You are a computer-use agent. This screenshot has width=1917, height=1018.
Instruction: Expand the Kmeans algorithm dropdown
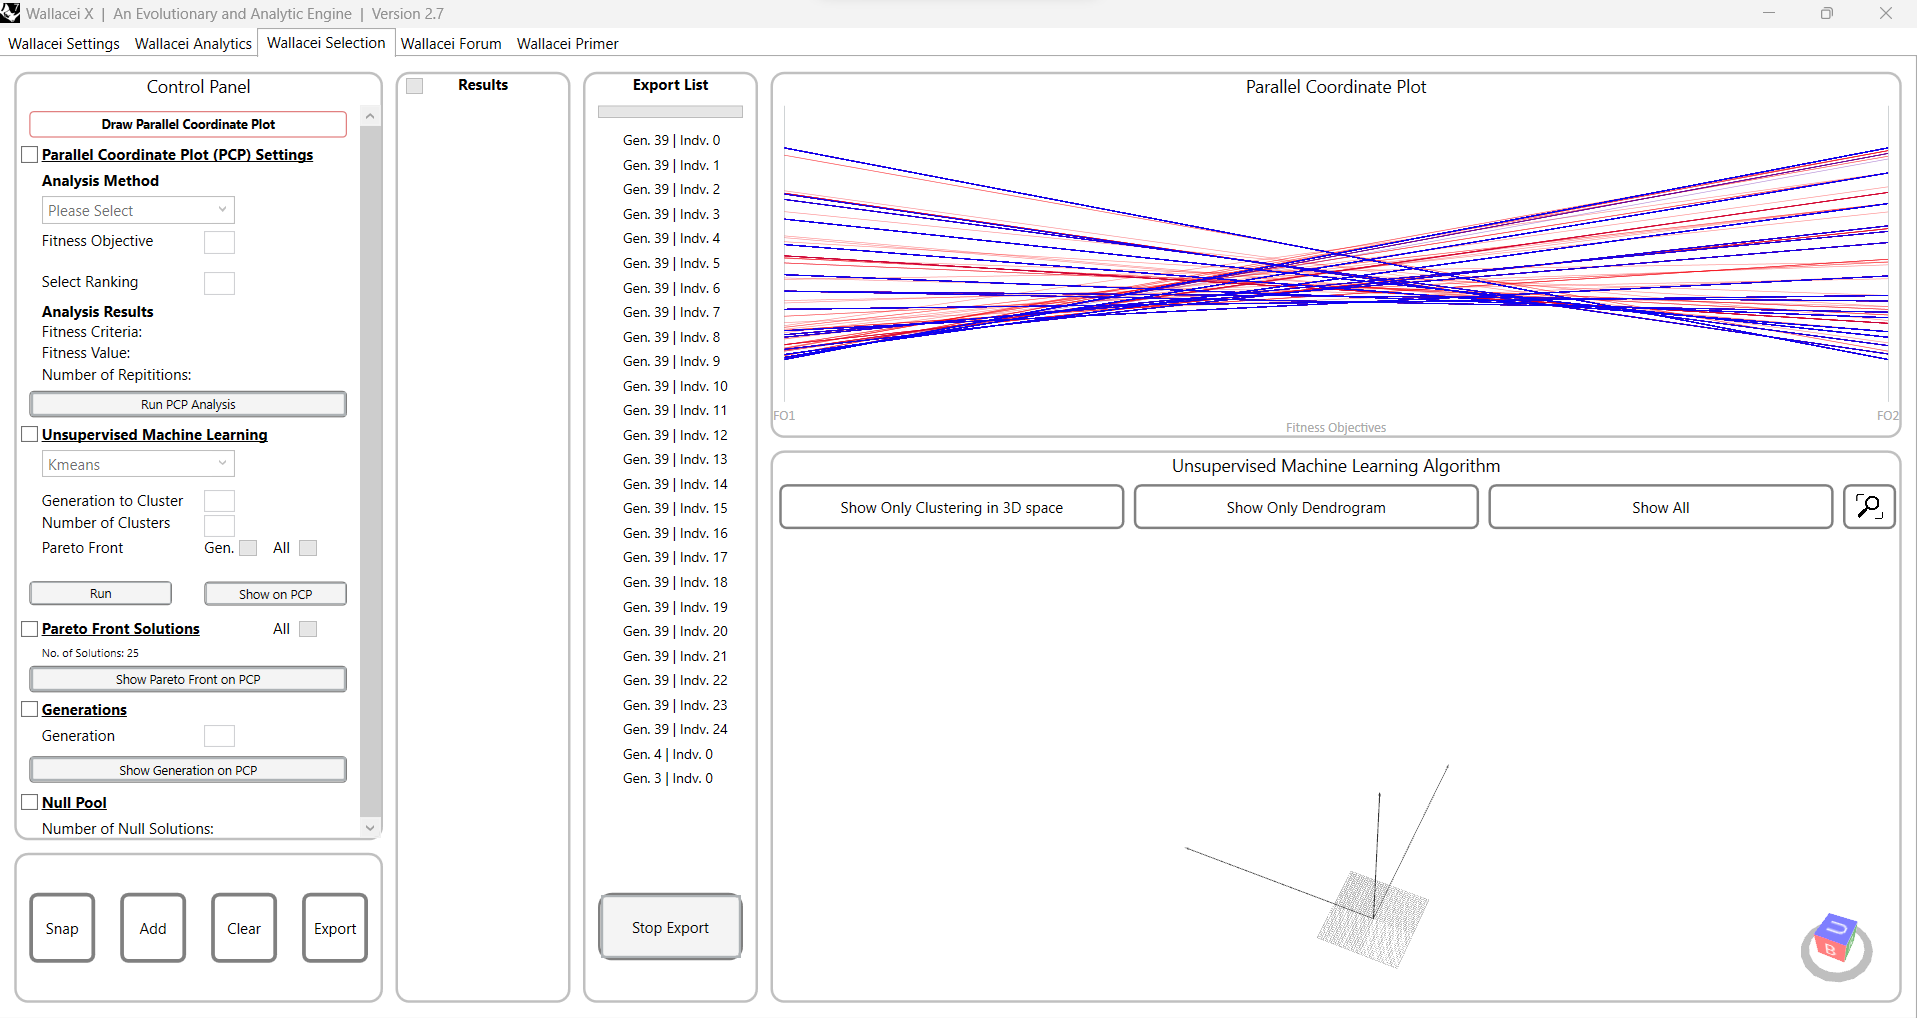(138, 464)
